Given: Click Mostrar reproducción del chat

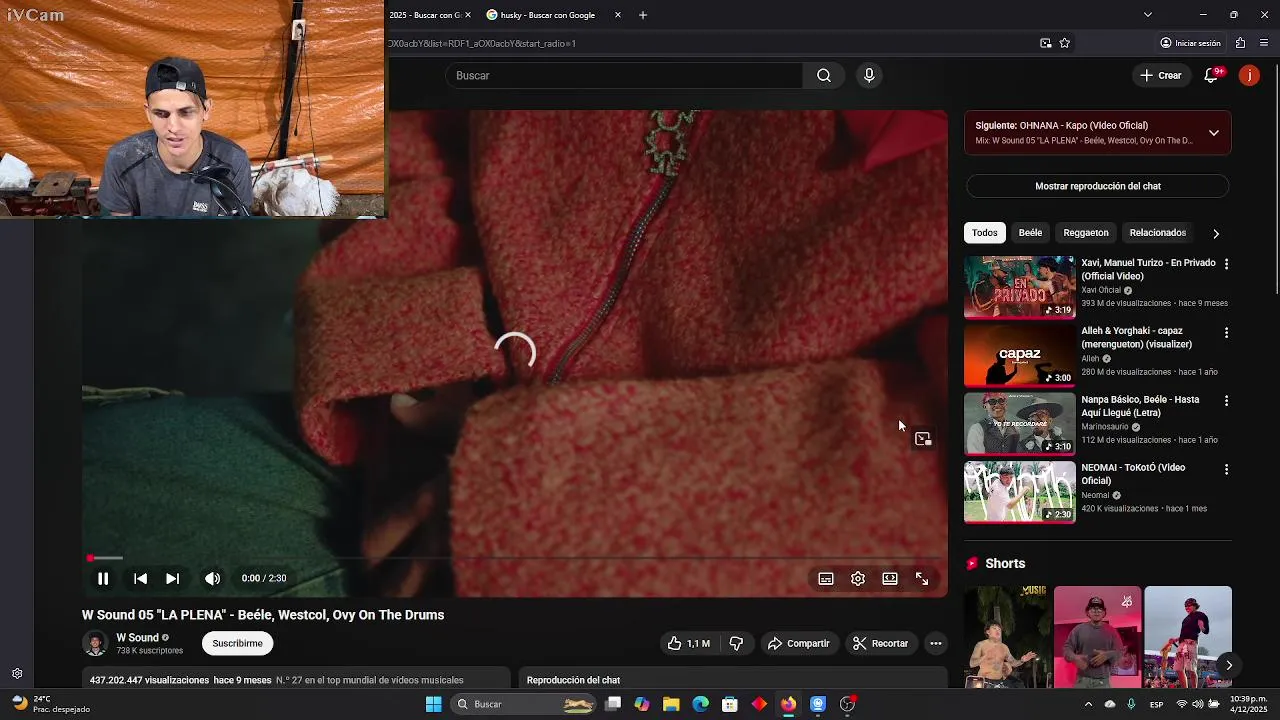Looking at the screenshot, I should [1098, 186].
